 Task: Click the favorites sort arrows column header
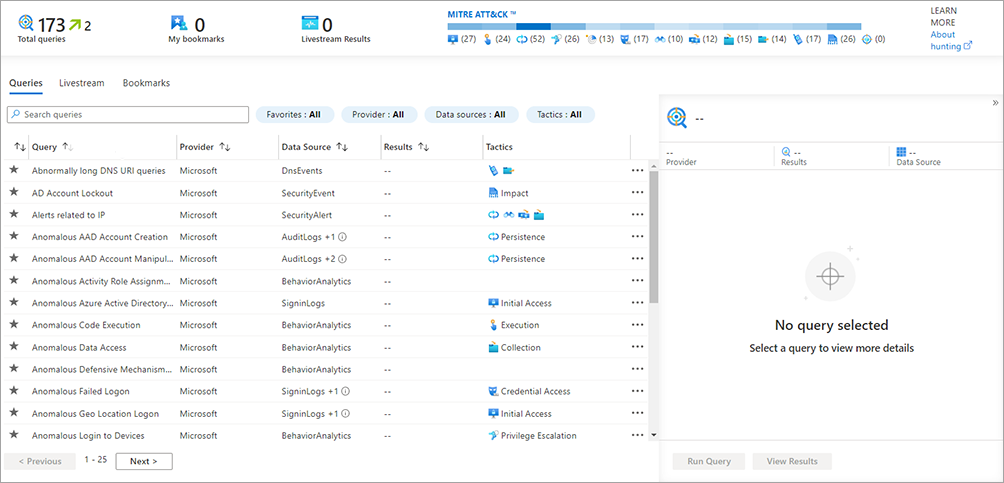click(19, 147)
